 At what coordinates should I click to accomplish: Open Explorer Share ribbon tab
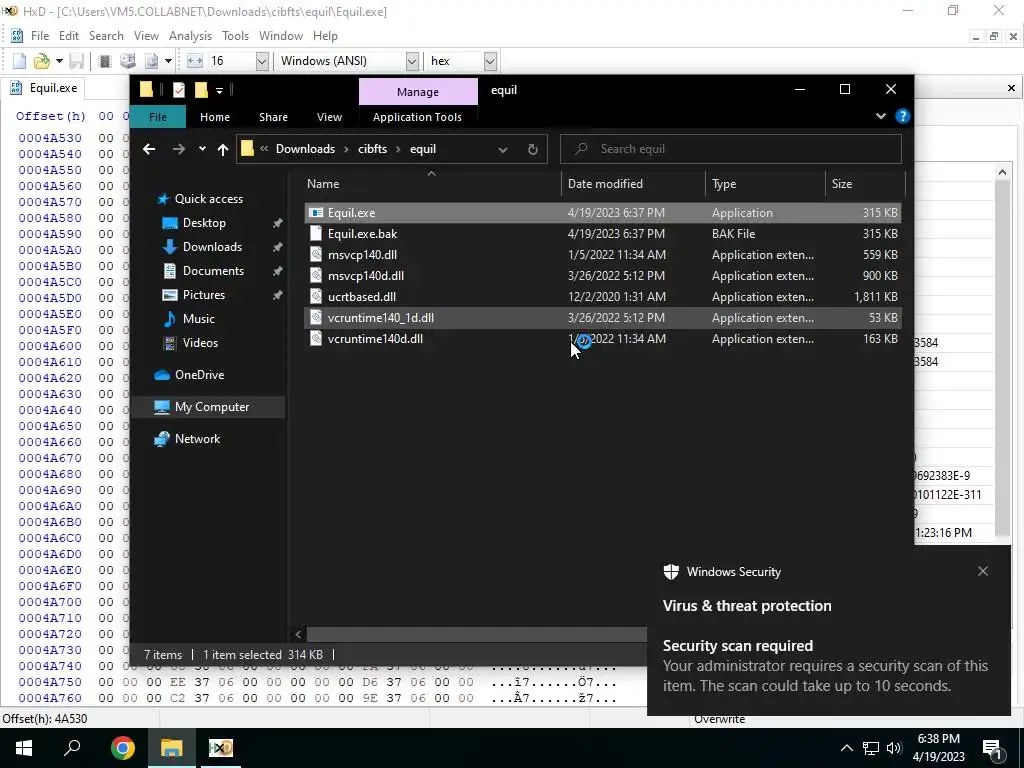pos(273,117)
